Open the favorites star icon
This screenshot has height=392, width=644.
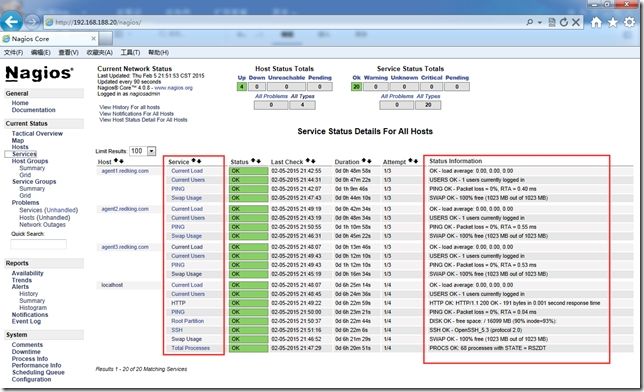coord(613,22)
